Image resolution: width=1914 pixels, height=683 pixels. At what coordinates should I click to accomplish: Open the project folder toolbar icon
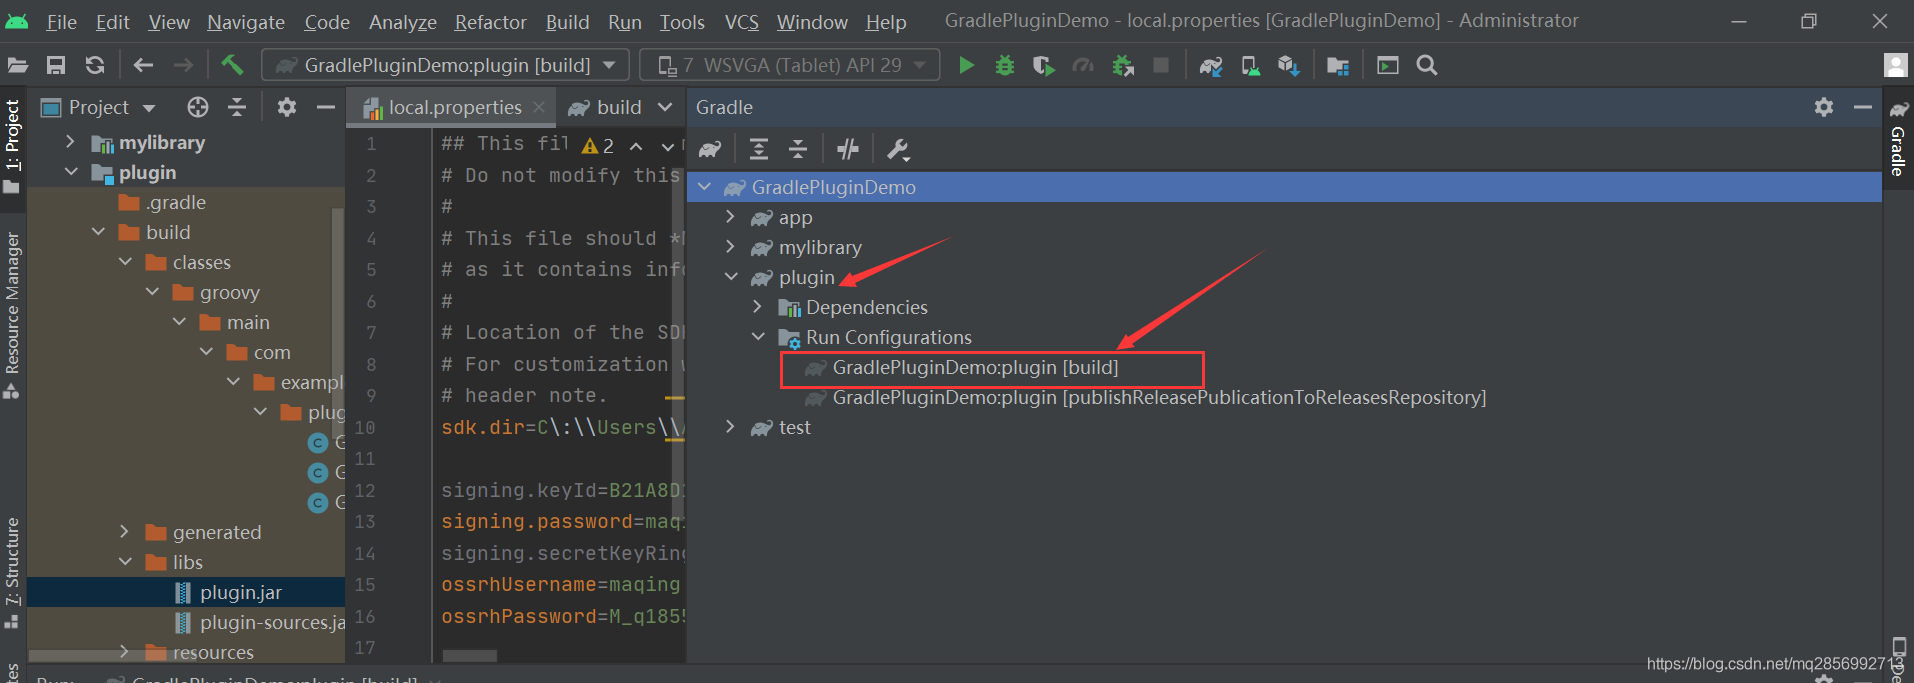pyautogui.click(x=18, y=66)
